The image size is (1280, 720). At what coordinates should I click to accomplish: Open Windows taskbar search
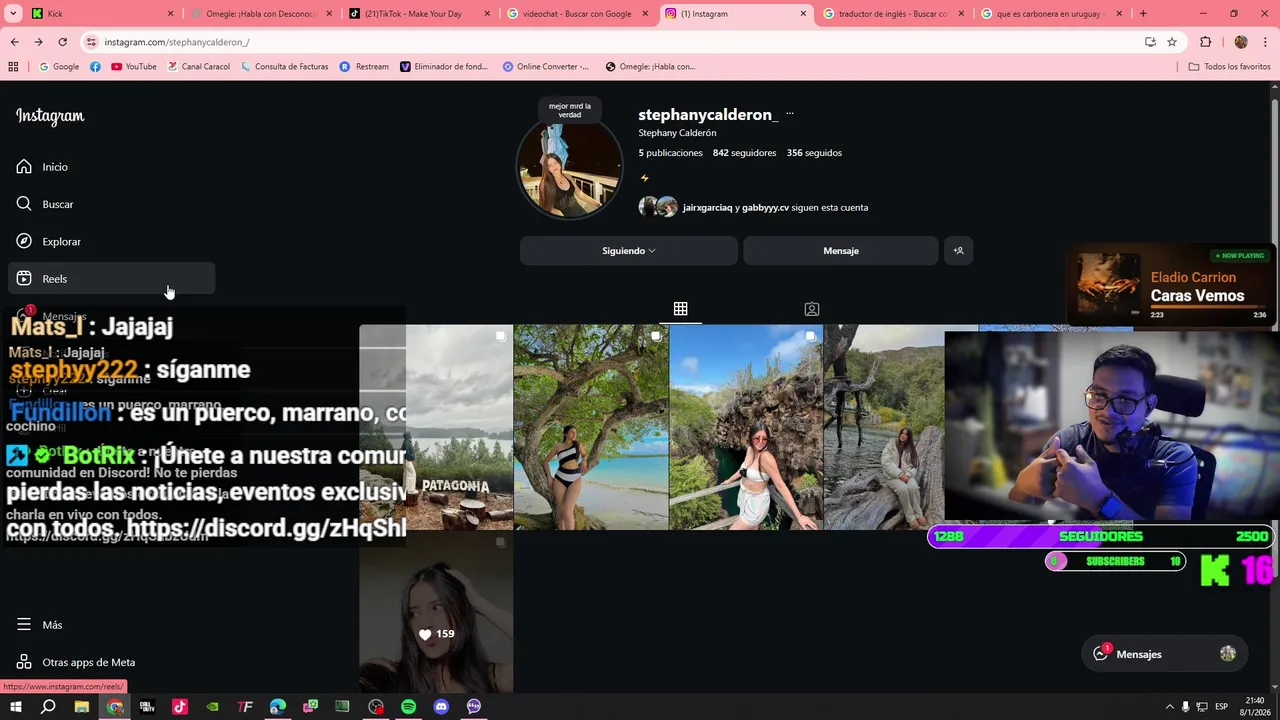click(48, 707)
